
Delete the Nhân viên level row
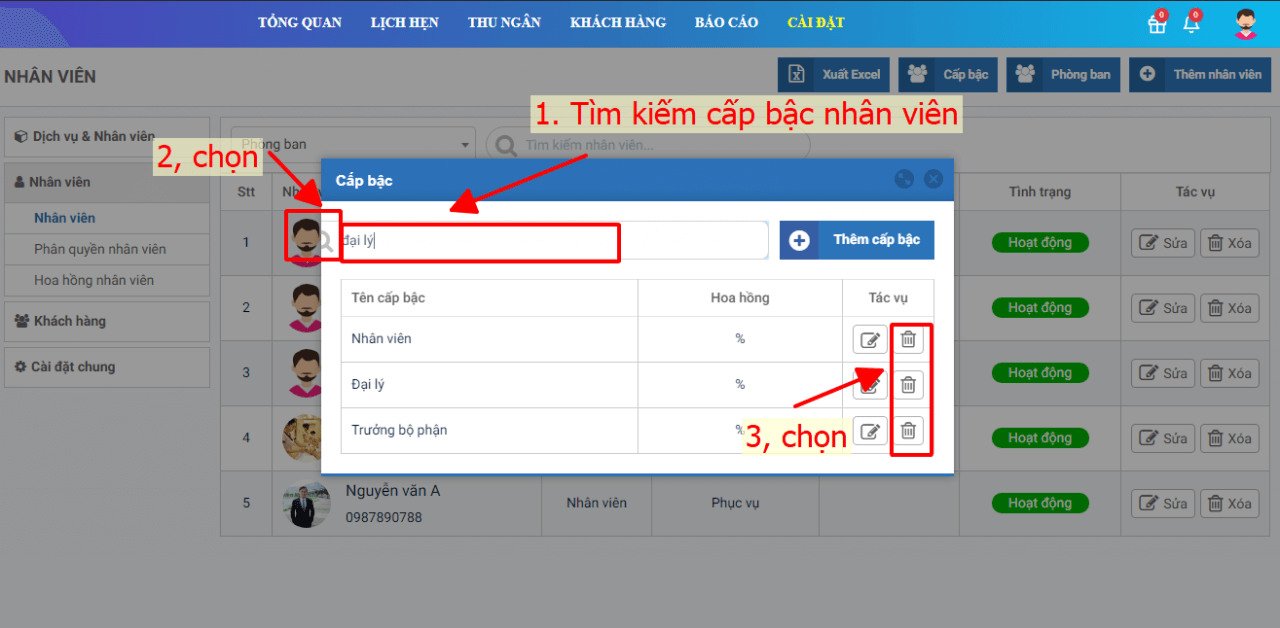coord(908,339)
